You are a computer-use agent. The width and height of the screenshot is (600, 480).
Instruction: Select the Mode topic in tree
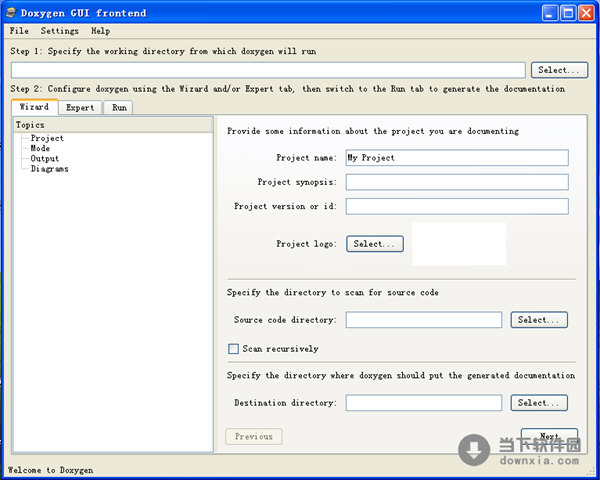[40, 148]
